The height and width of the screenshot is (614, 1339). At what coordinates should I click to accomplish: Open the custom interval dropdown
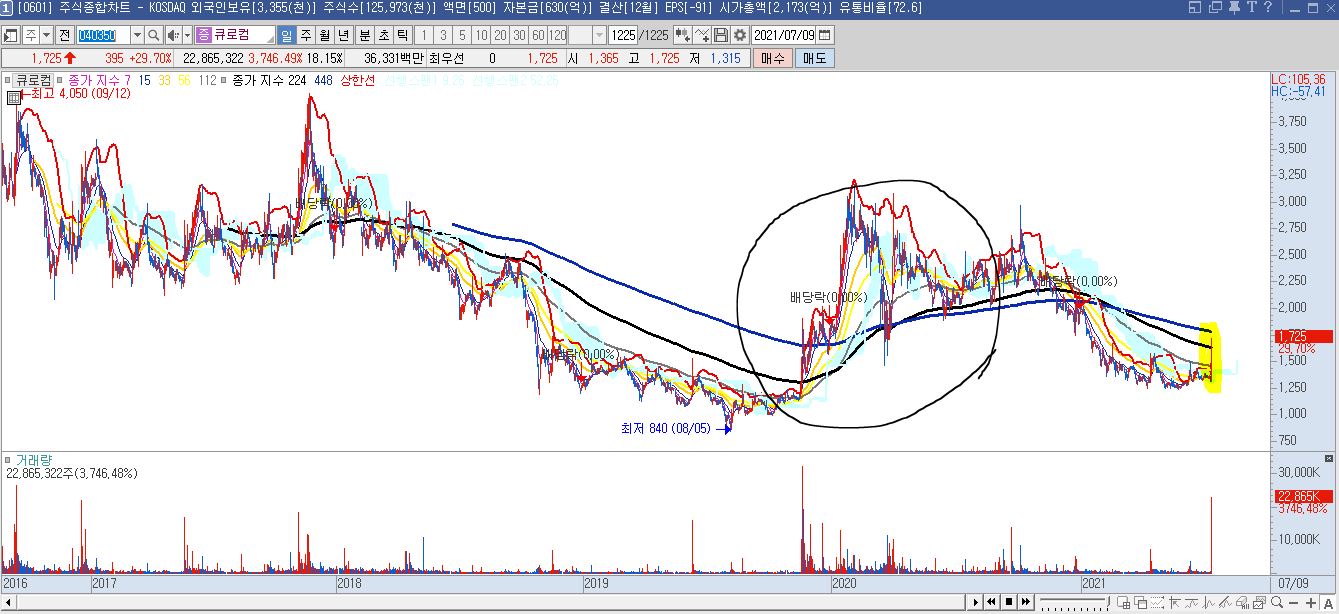click(599, 35)
